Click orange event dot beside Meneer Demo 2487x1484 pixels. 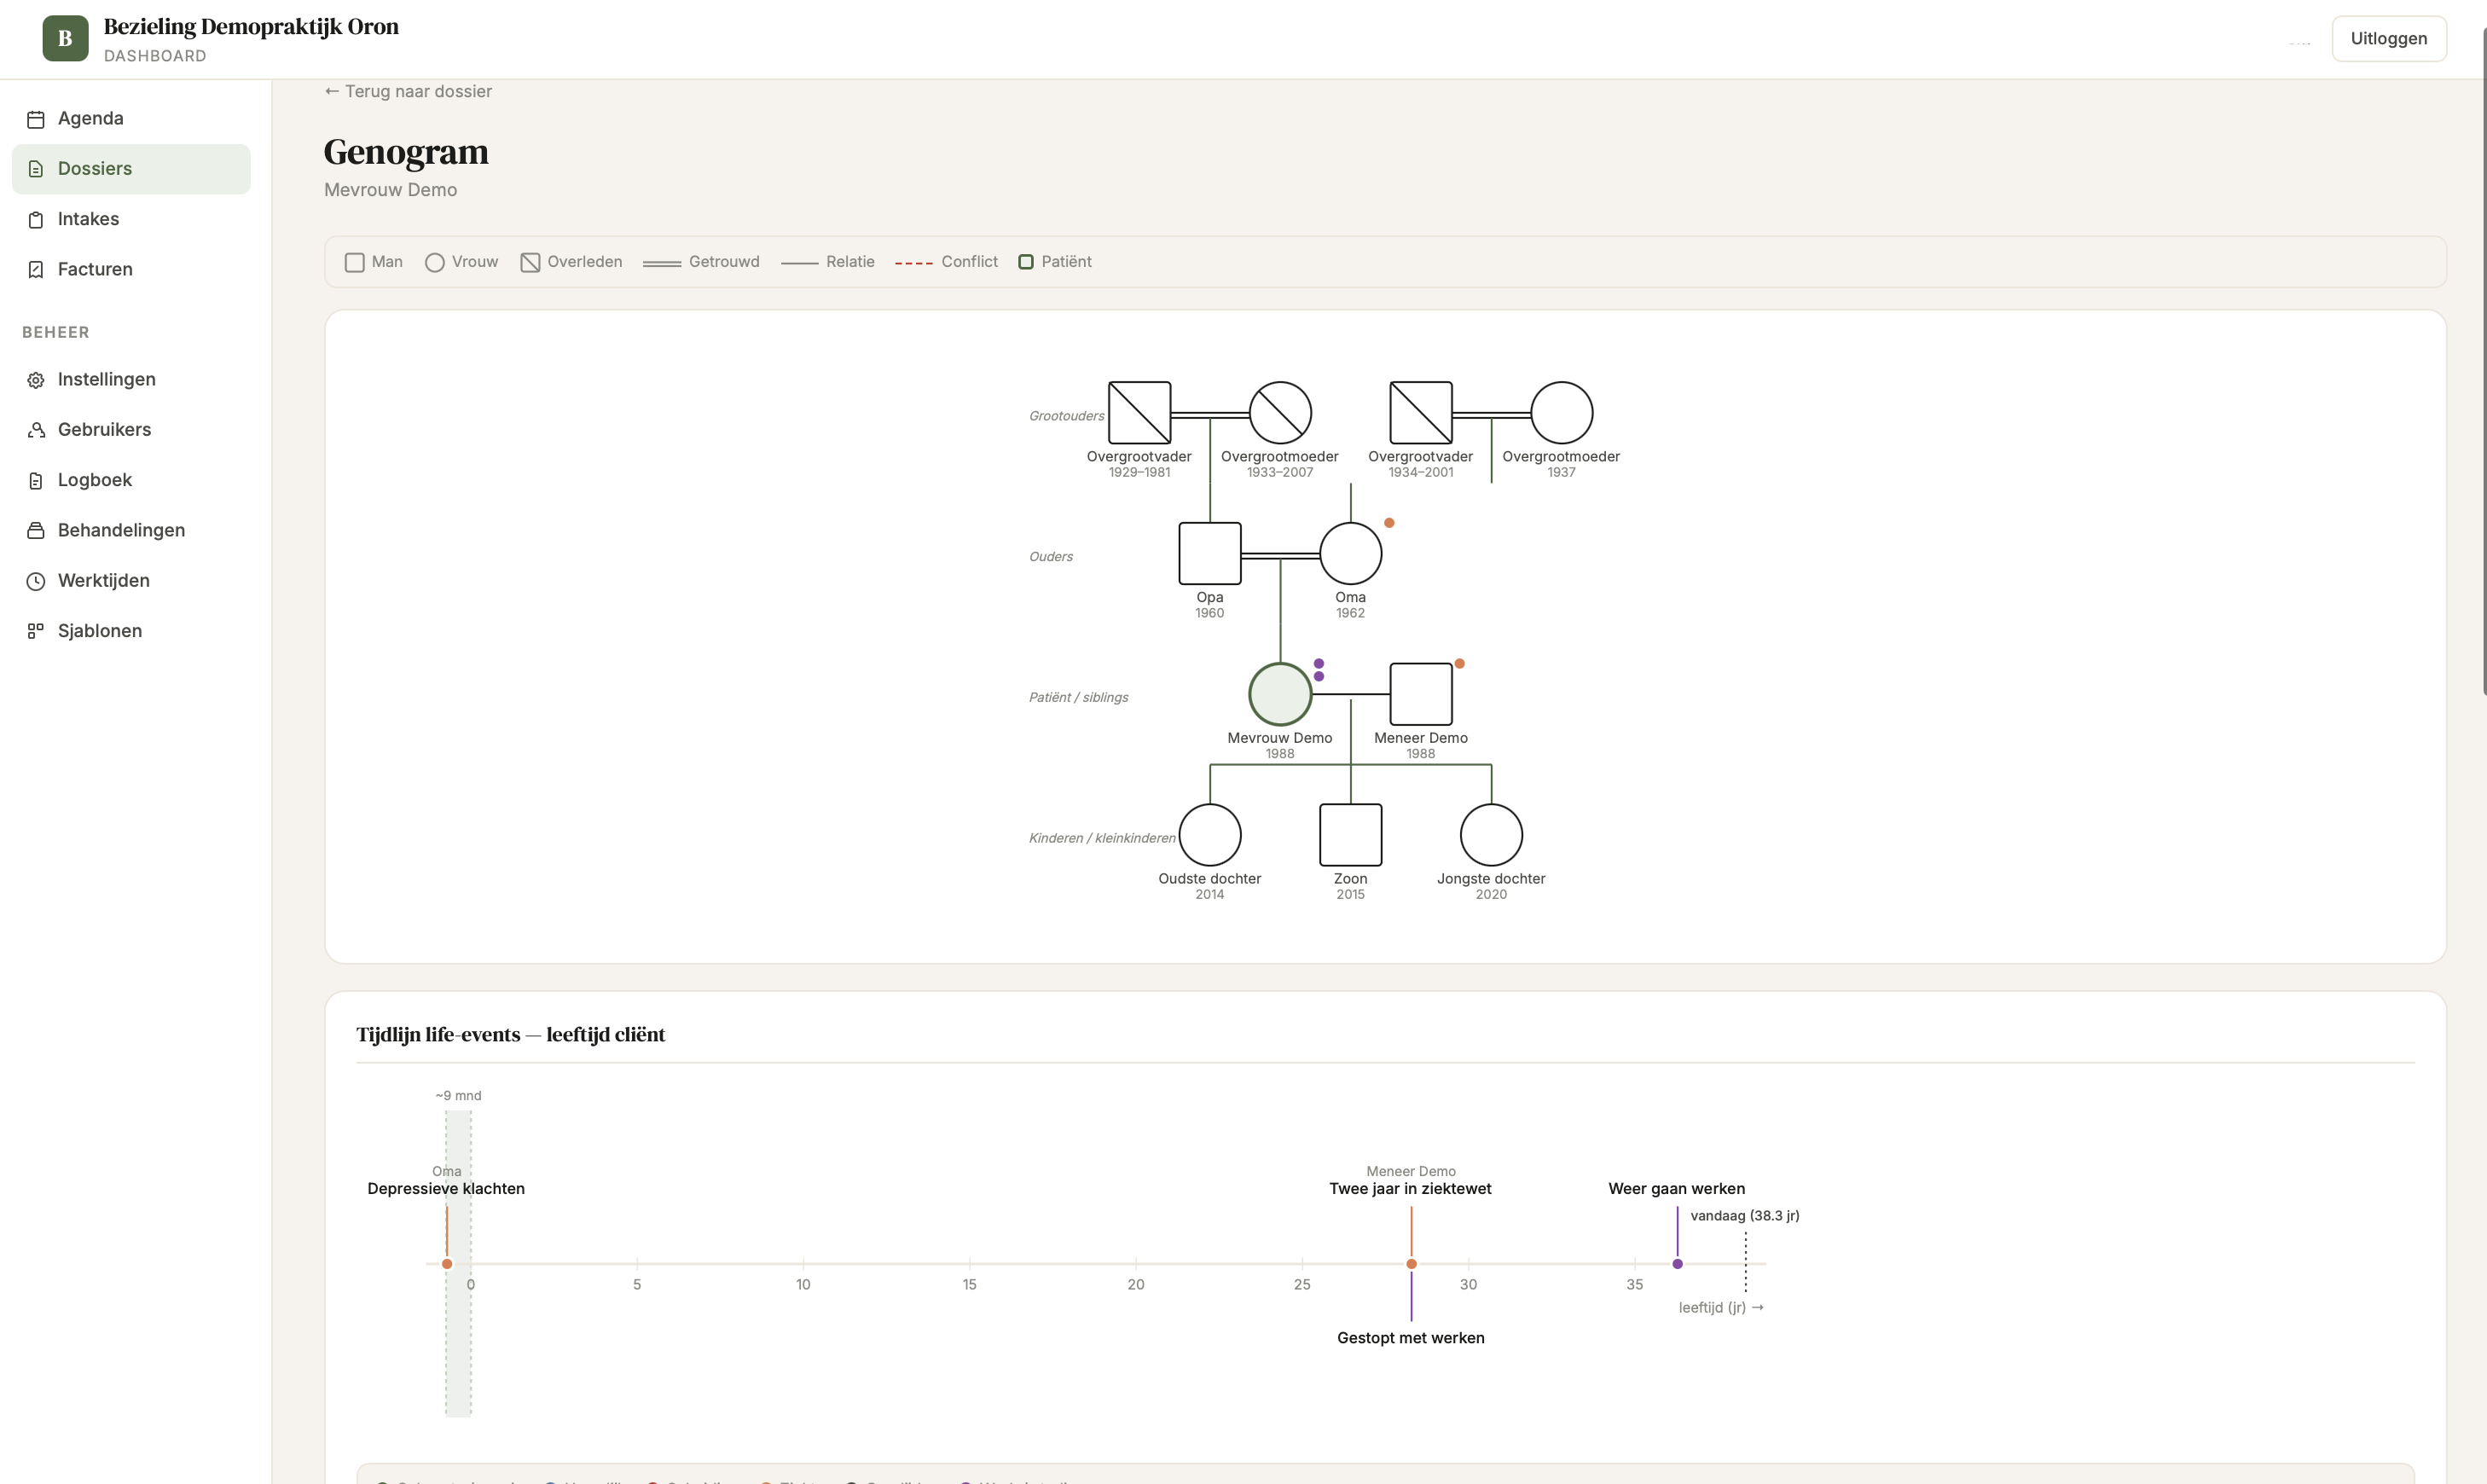tap(1460, 664)
